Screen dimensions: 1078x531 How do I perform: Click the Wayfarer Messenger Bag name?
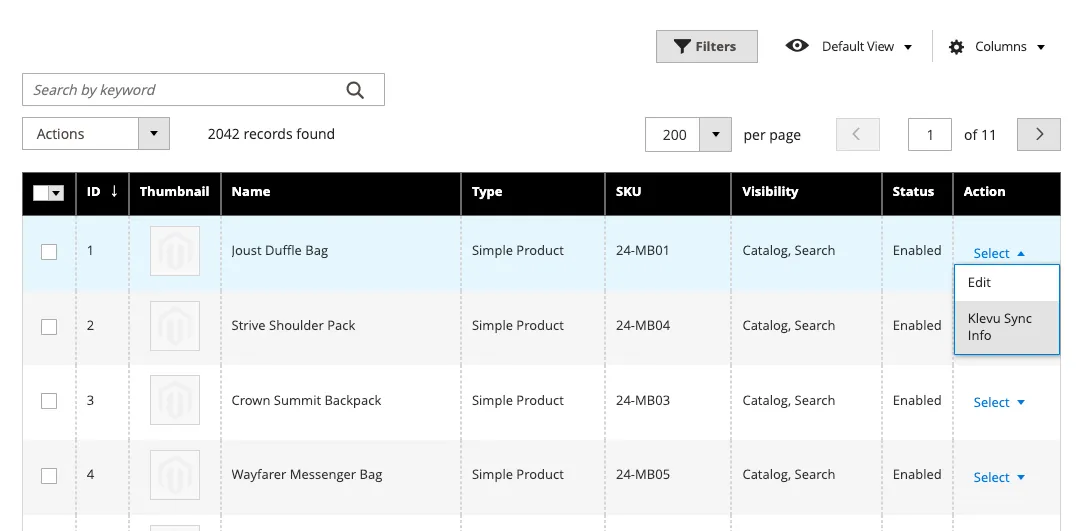pos(307,475)
